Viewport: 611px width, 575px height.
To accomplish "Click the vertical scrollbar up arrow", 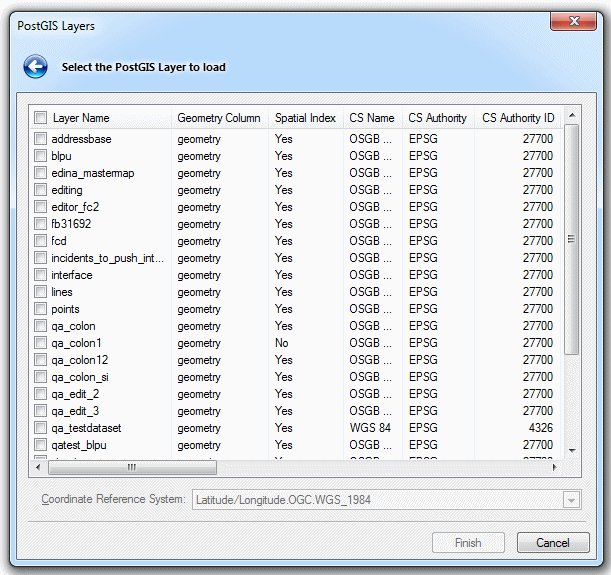I will 571,117.
